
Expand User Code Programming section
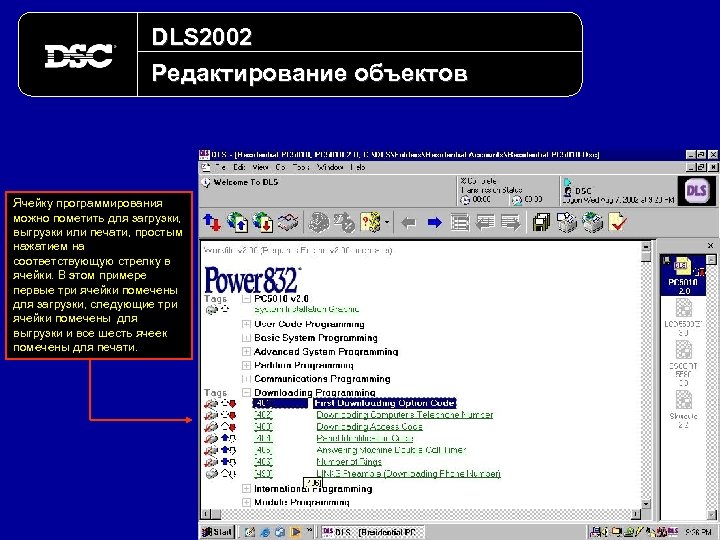click(x=246, y=324)
